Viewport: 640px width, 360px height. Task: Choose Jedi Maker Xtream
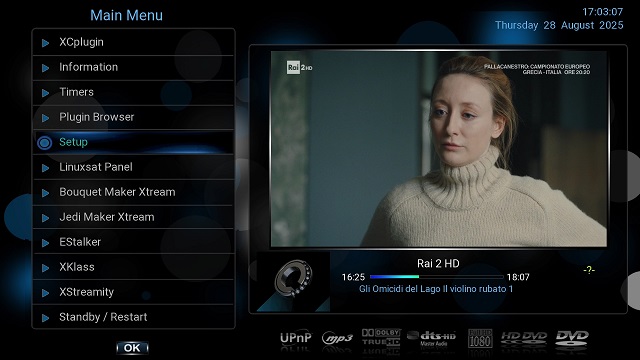click(x=133, y=217)
